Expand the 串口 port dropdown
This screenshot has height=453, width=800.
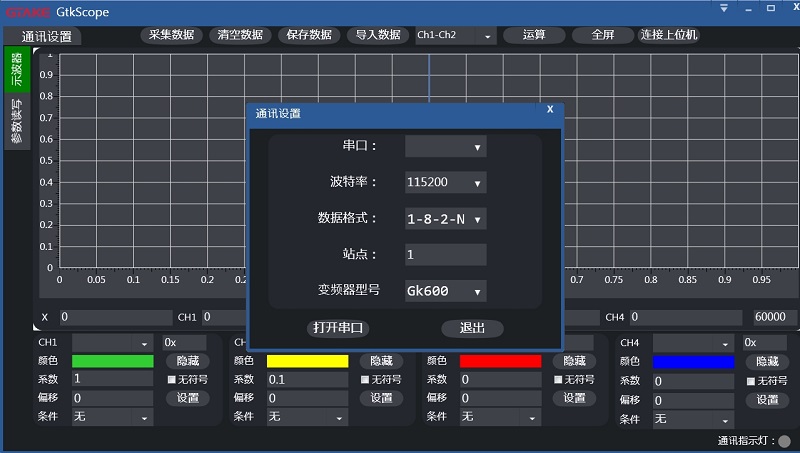[445, 146]
